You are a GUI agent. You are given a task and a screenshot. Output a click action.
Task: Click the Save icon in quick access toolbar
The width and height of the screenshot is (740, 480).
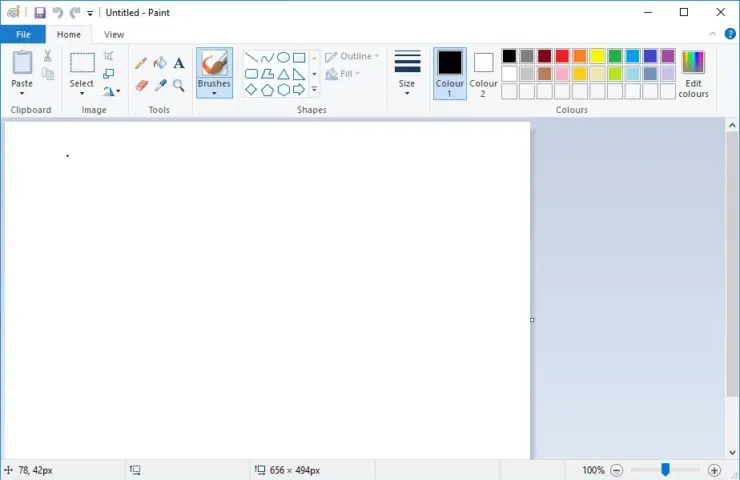(x=40, y=13)
